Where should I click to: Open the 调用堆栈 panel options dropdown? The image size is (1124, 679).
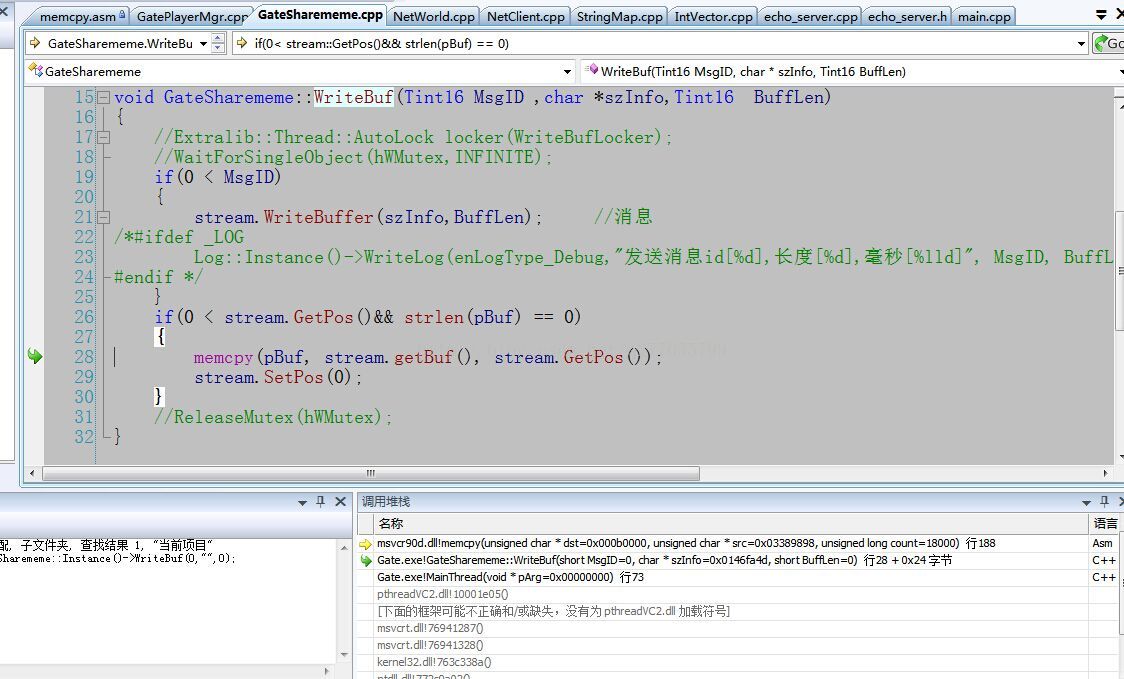coord(1086,503)
